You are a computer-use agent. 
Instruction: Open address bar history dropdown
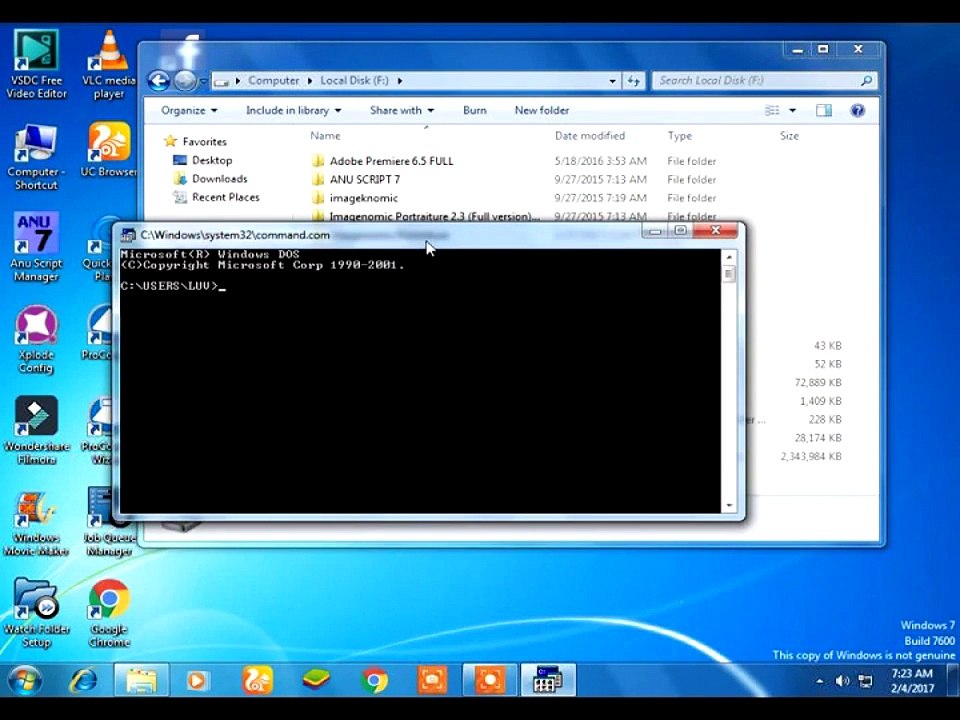[x=612, y=81]
